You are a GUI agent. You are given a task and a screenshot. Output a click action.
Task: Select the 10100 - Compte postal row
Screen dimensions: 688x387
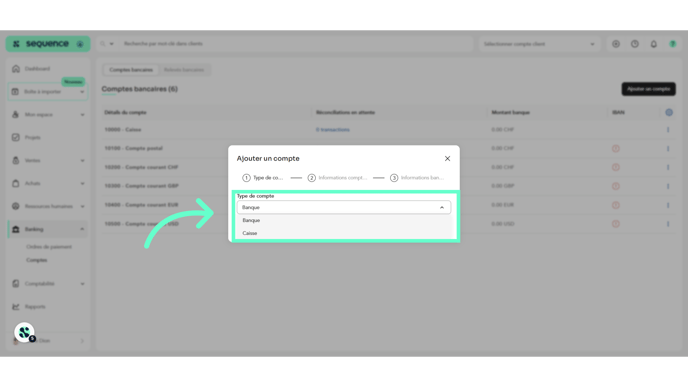pos(389,149)
